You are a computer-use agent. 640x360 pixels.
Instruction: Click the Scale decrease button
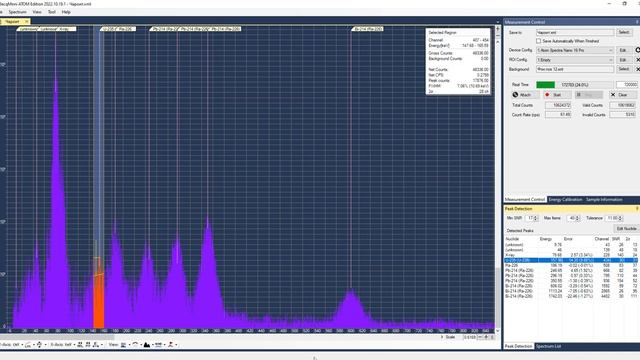tap(480, 337)
